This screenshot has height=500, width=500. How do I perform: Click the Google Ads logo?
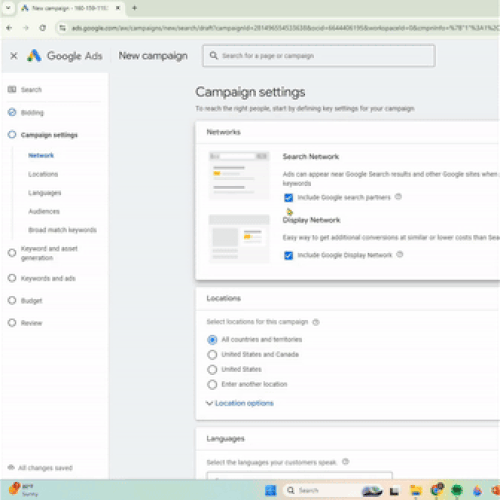(64, 56)
